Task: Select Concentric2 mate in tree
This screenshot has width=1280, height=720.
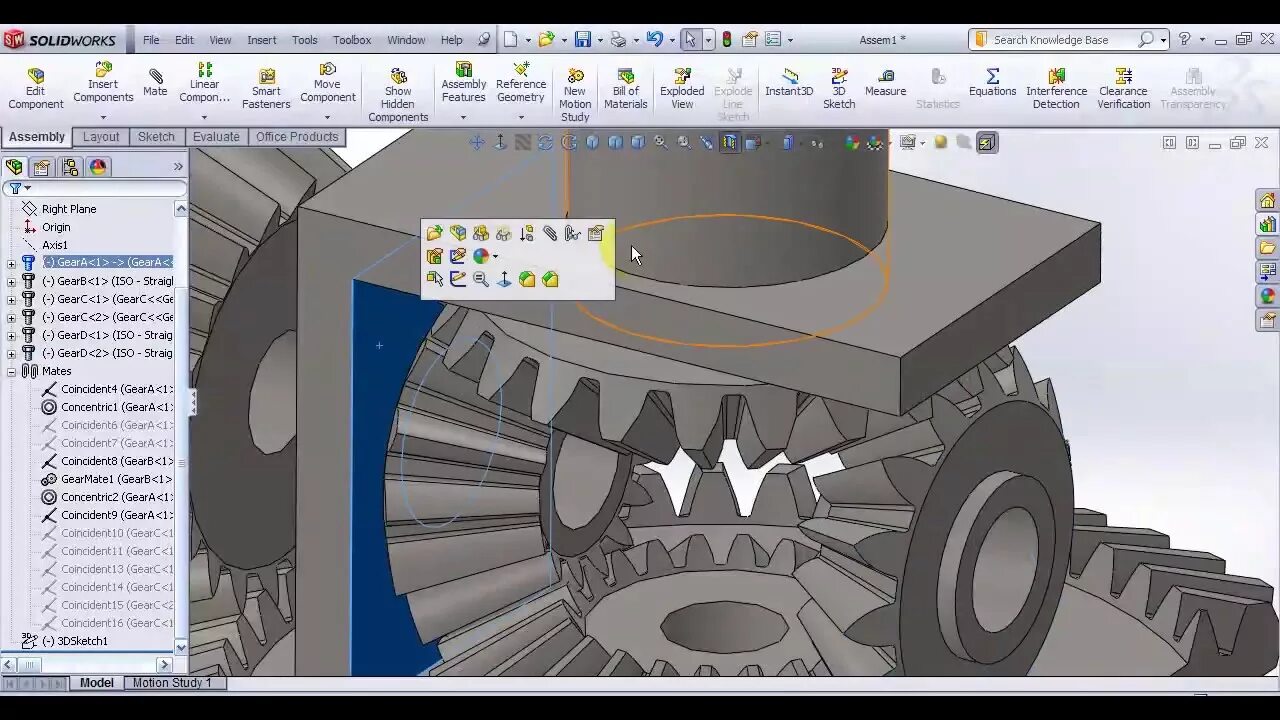Action: (107, 497)
